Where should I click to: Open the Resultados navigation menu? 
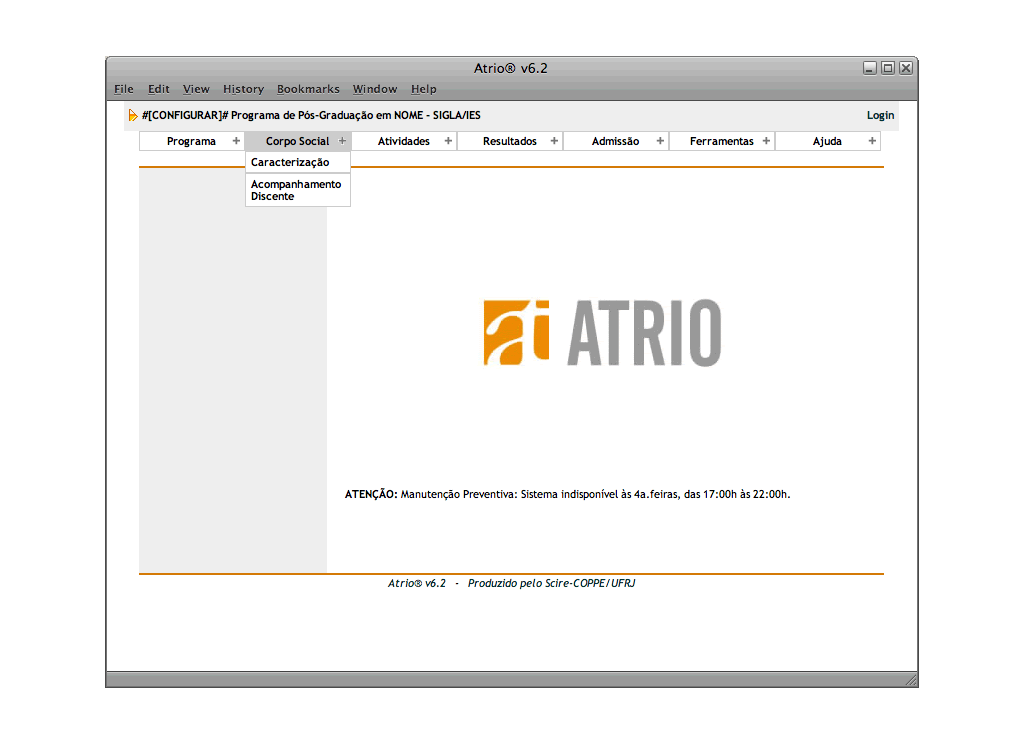pos(509,141)
